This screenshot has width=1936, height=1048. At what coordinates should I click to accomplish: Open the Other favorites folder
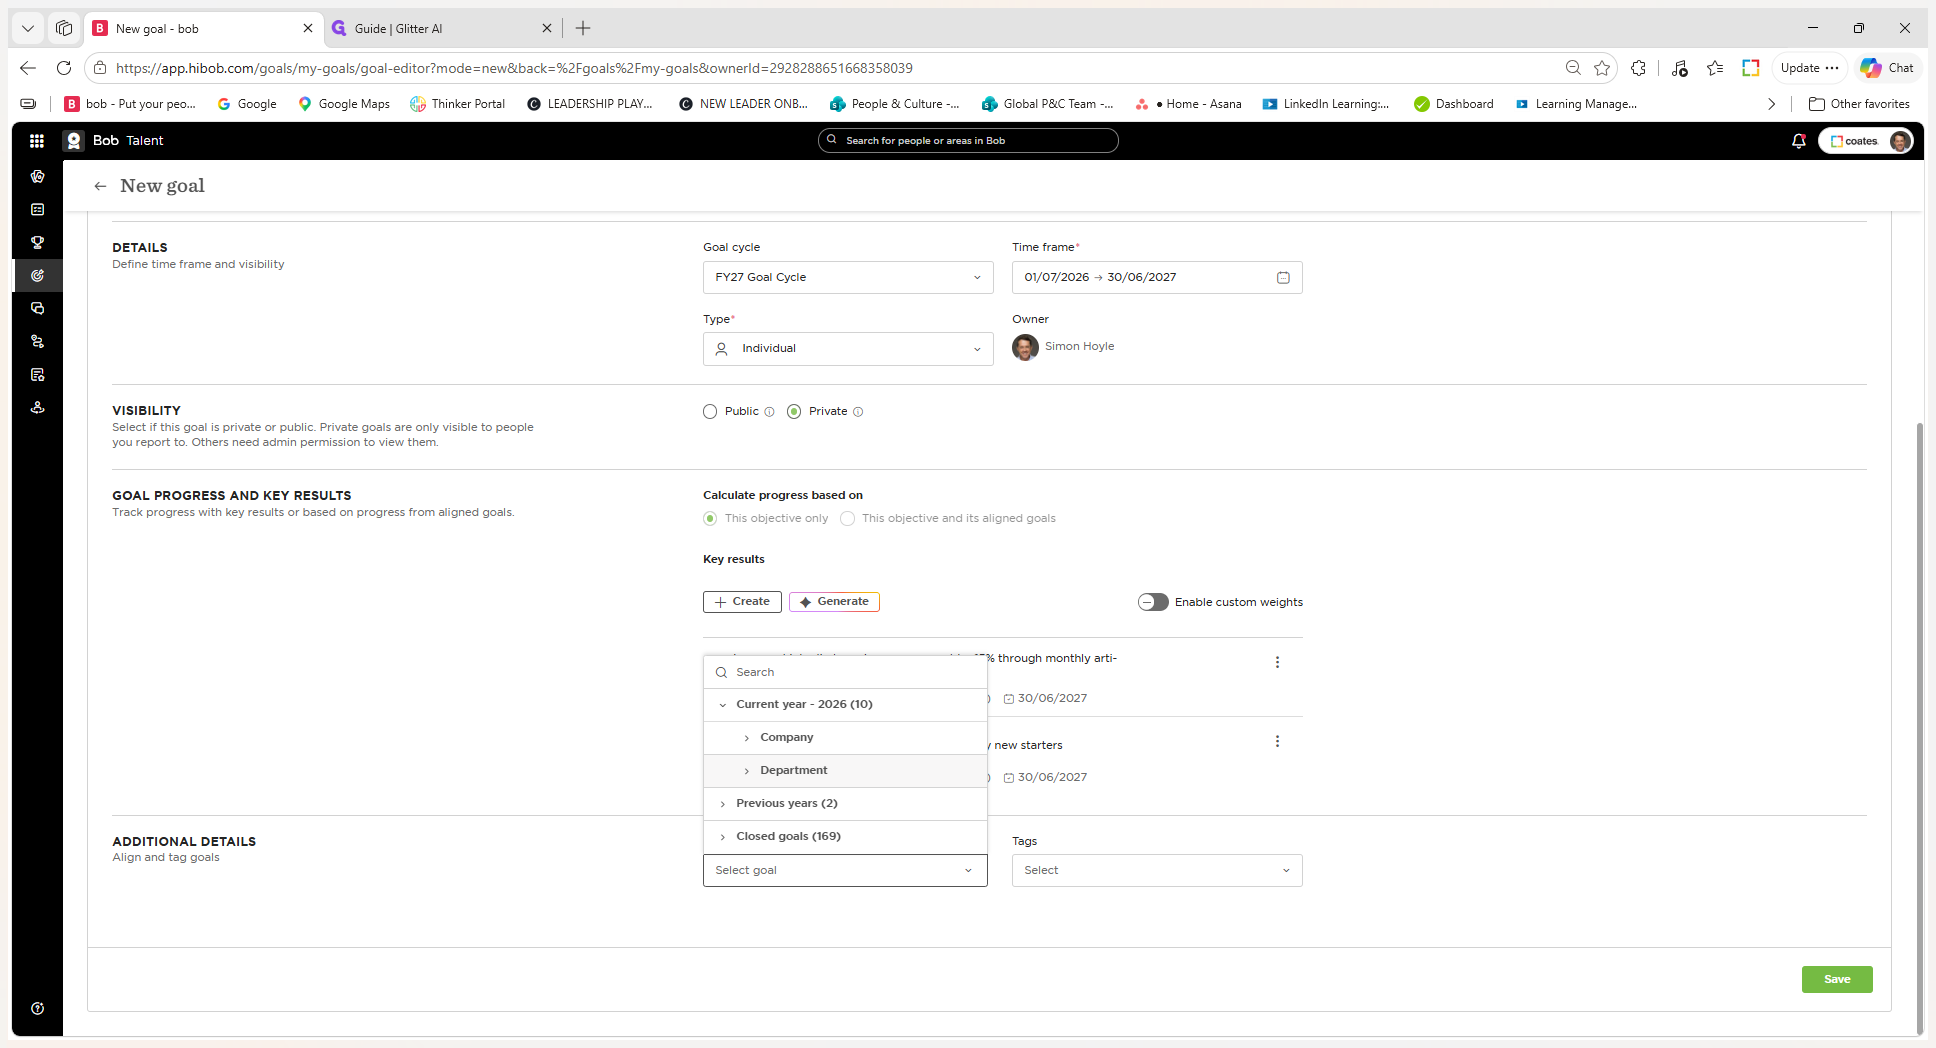[1859, 104]
